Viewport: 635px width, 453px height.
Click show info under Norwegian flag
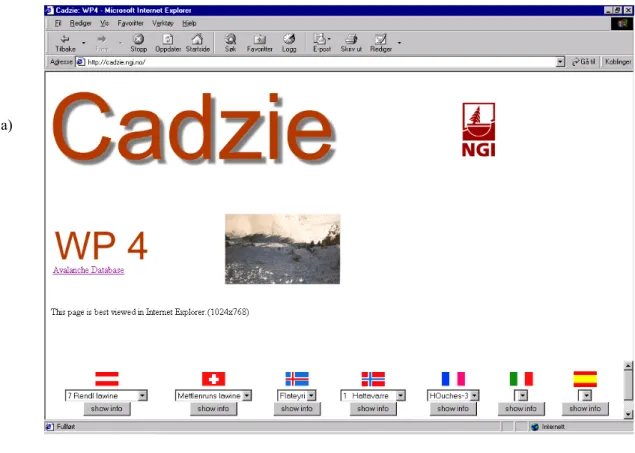pos(373,409)
